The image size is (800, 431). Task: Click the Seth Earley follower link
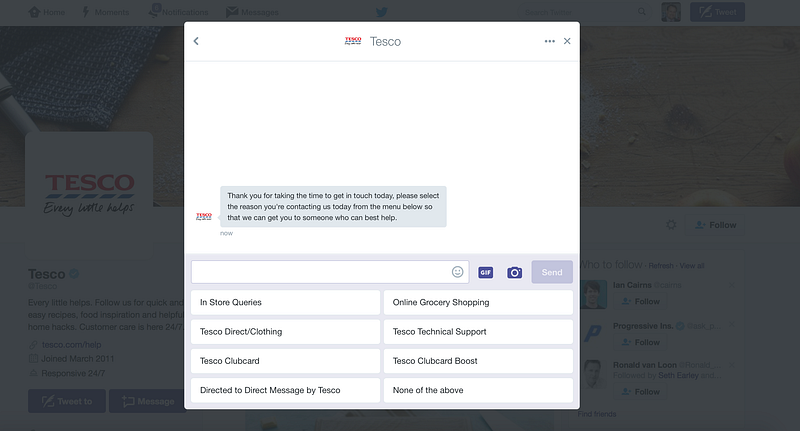pos(678,375)
